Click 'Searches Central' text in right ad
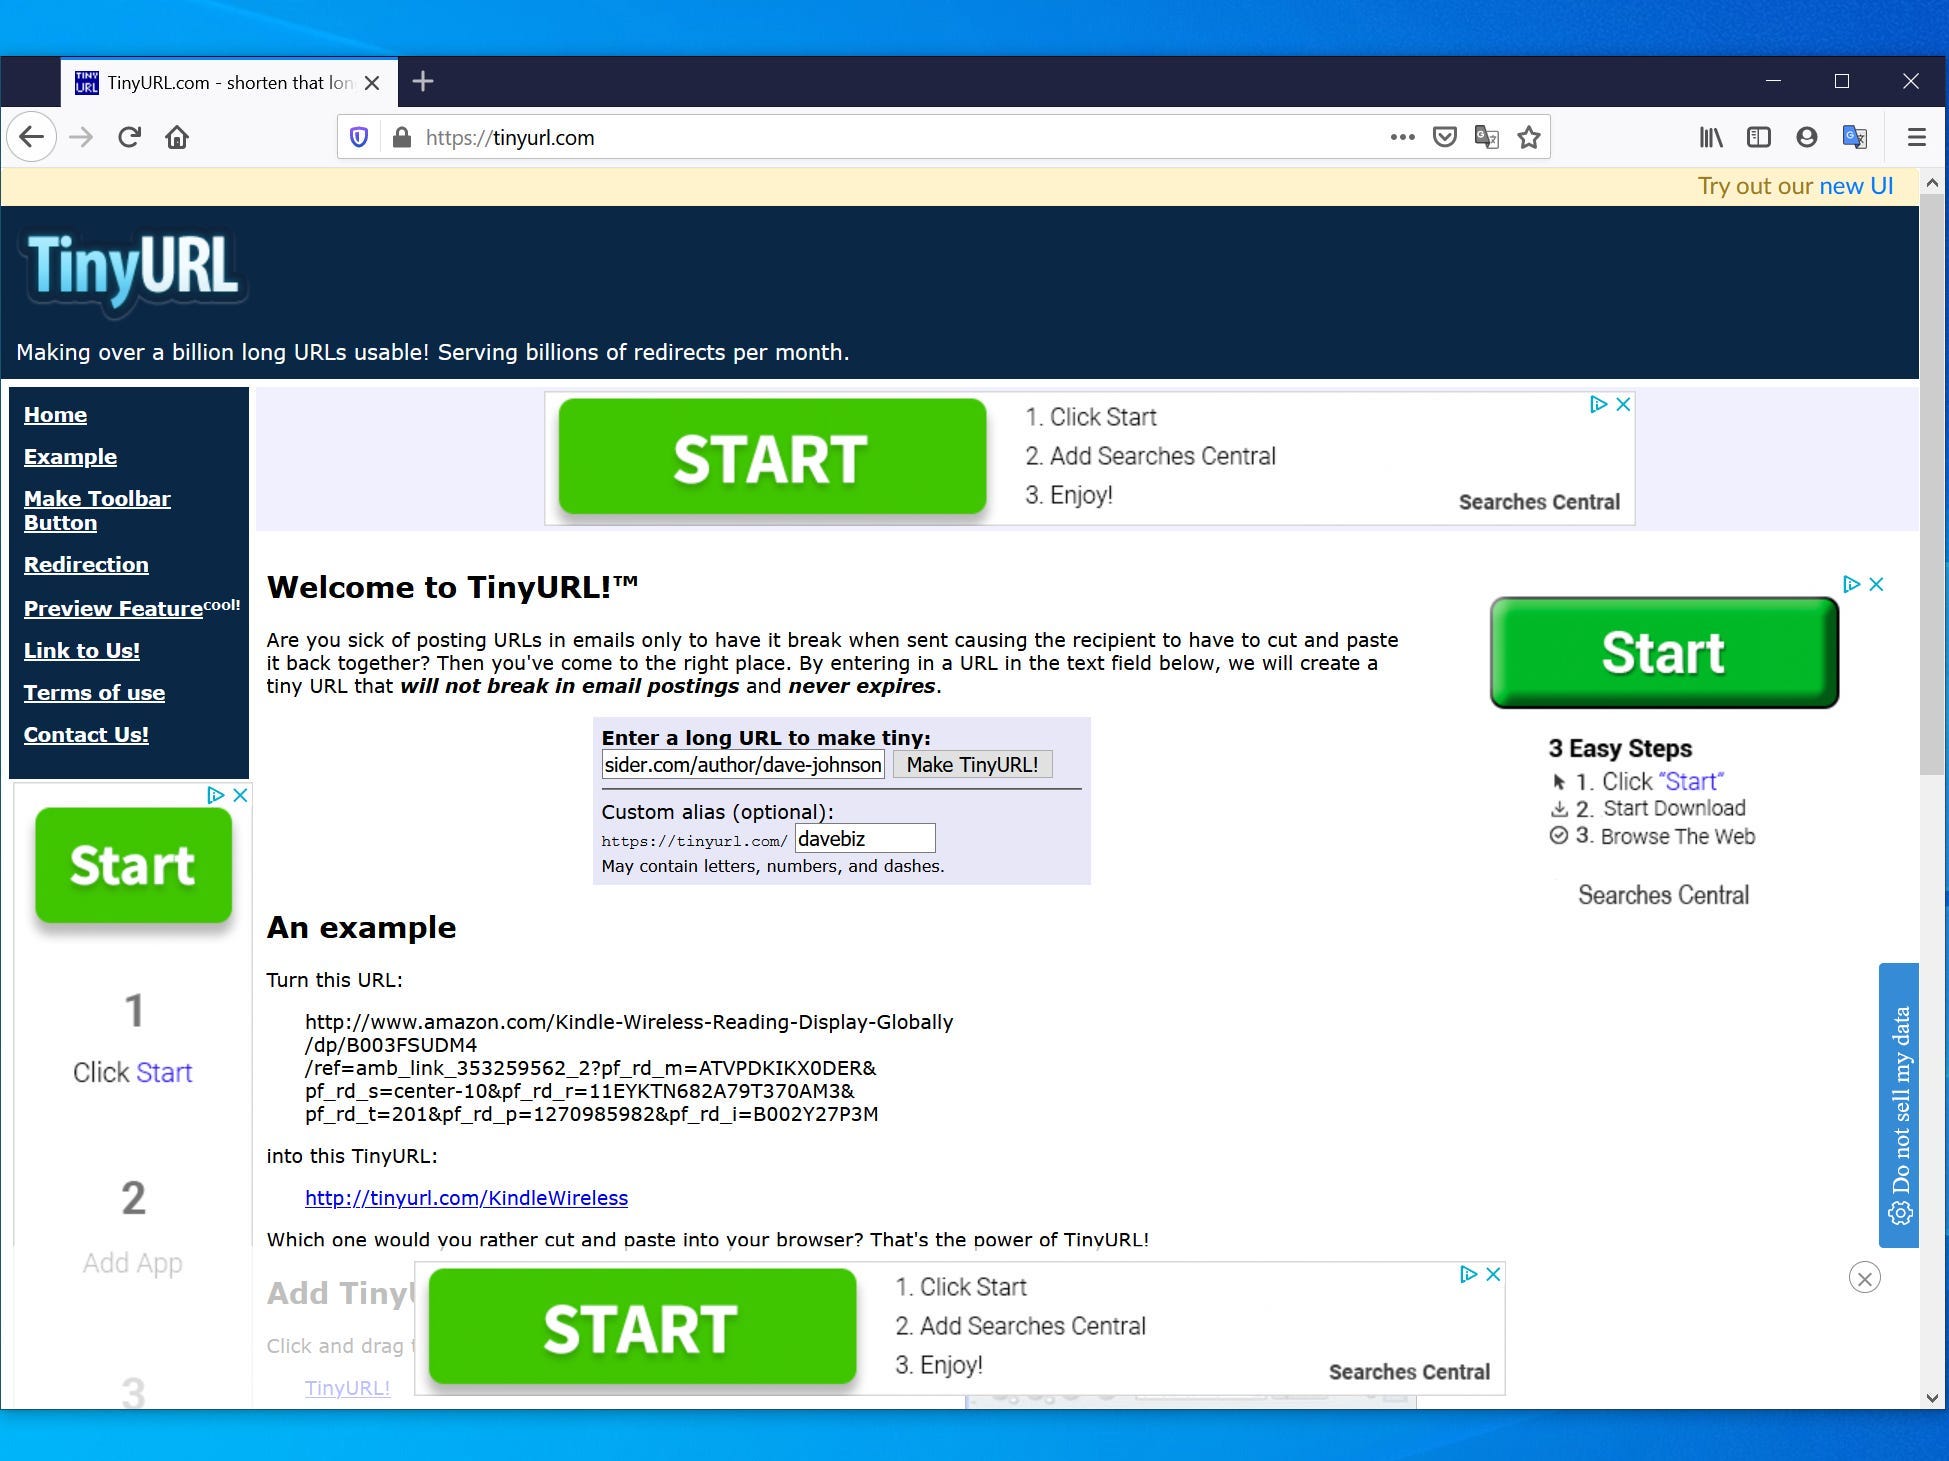This screenshot has width=1949, height=1461. (1664, 895)
